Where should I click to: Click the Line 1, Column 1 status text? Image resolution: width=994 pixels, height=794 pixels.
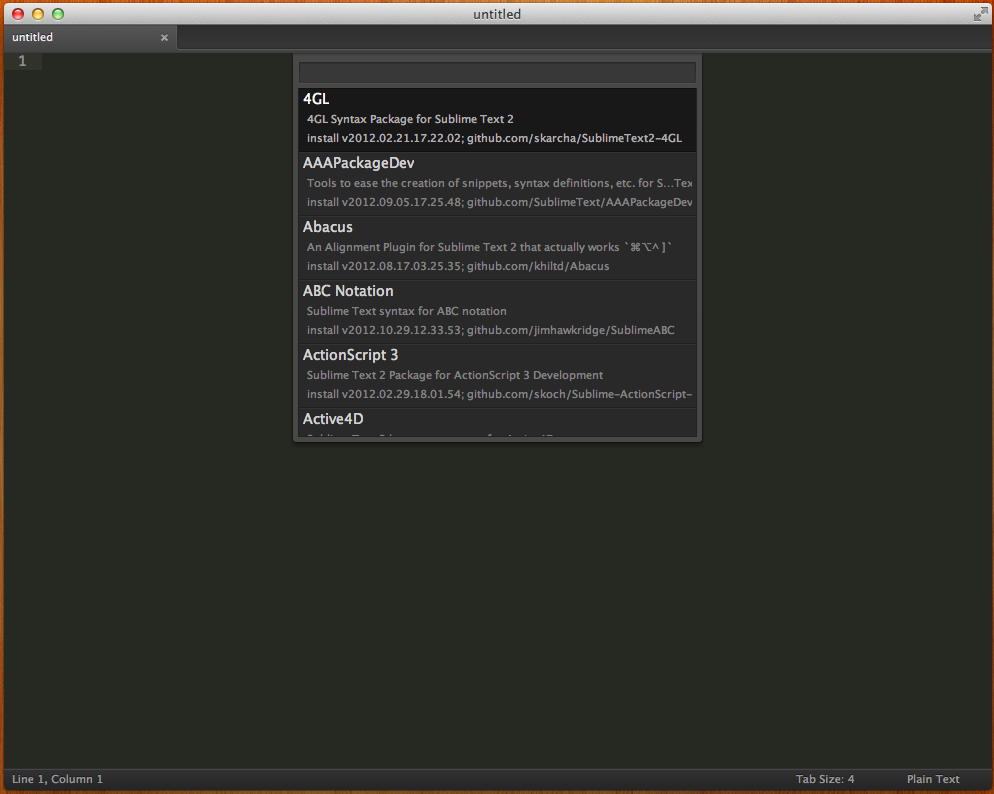coord(57,779)
